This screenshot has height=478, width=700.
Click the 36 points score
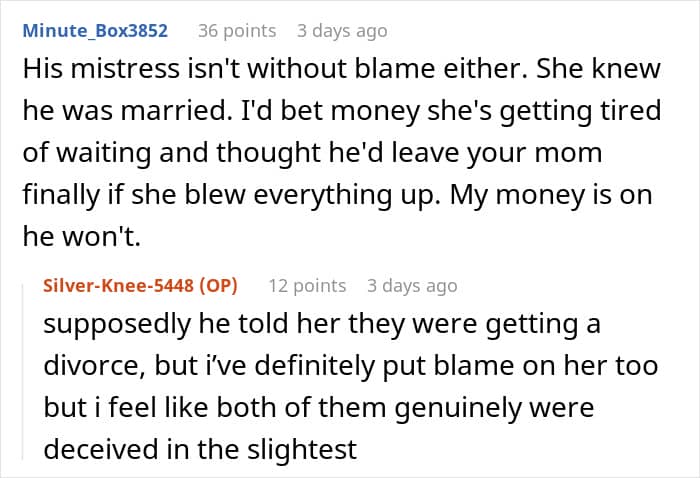click(x=237, y=31)
